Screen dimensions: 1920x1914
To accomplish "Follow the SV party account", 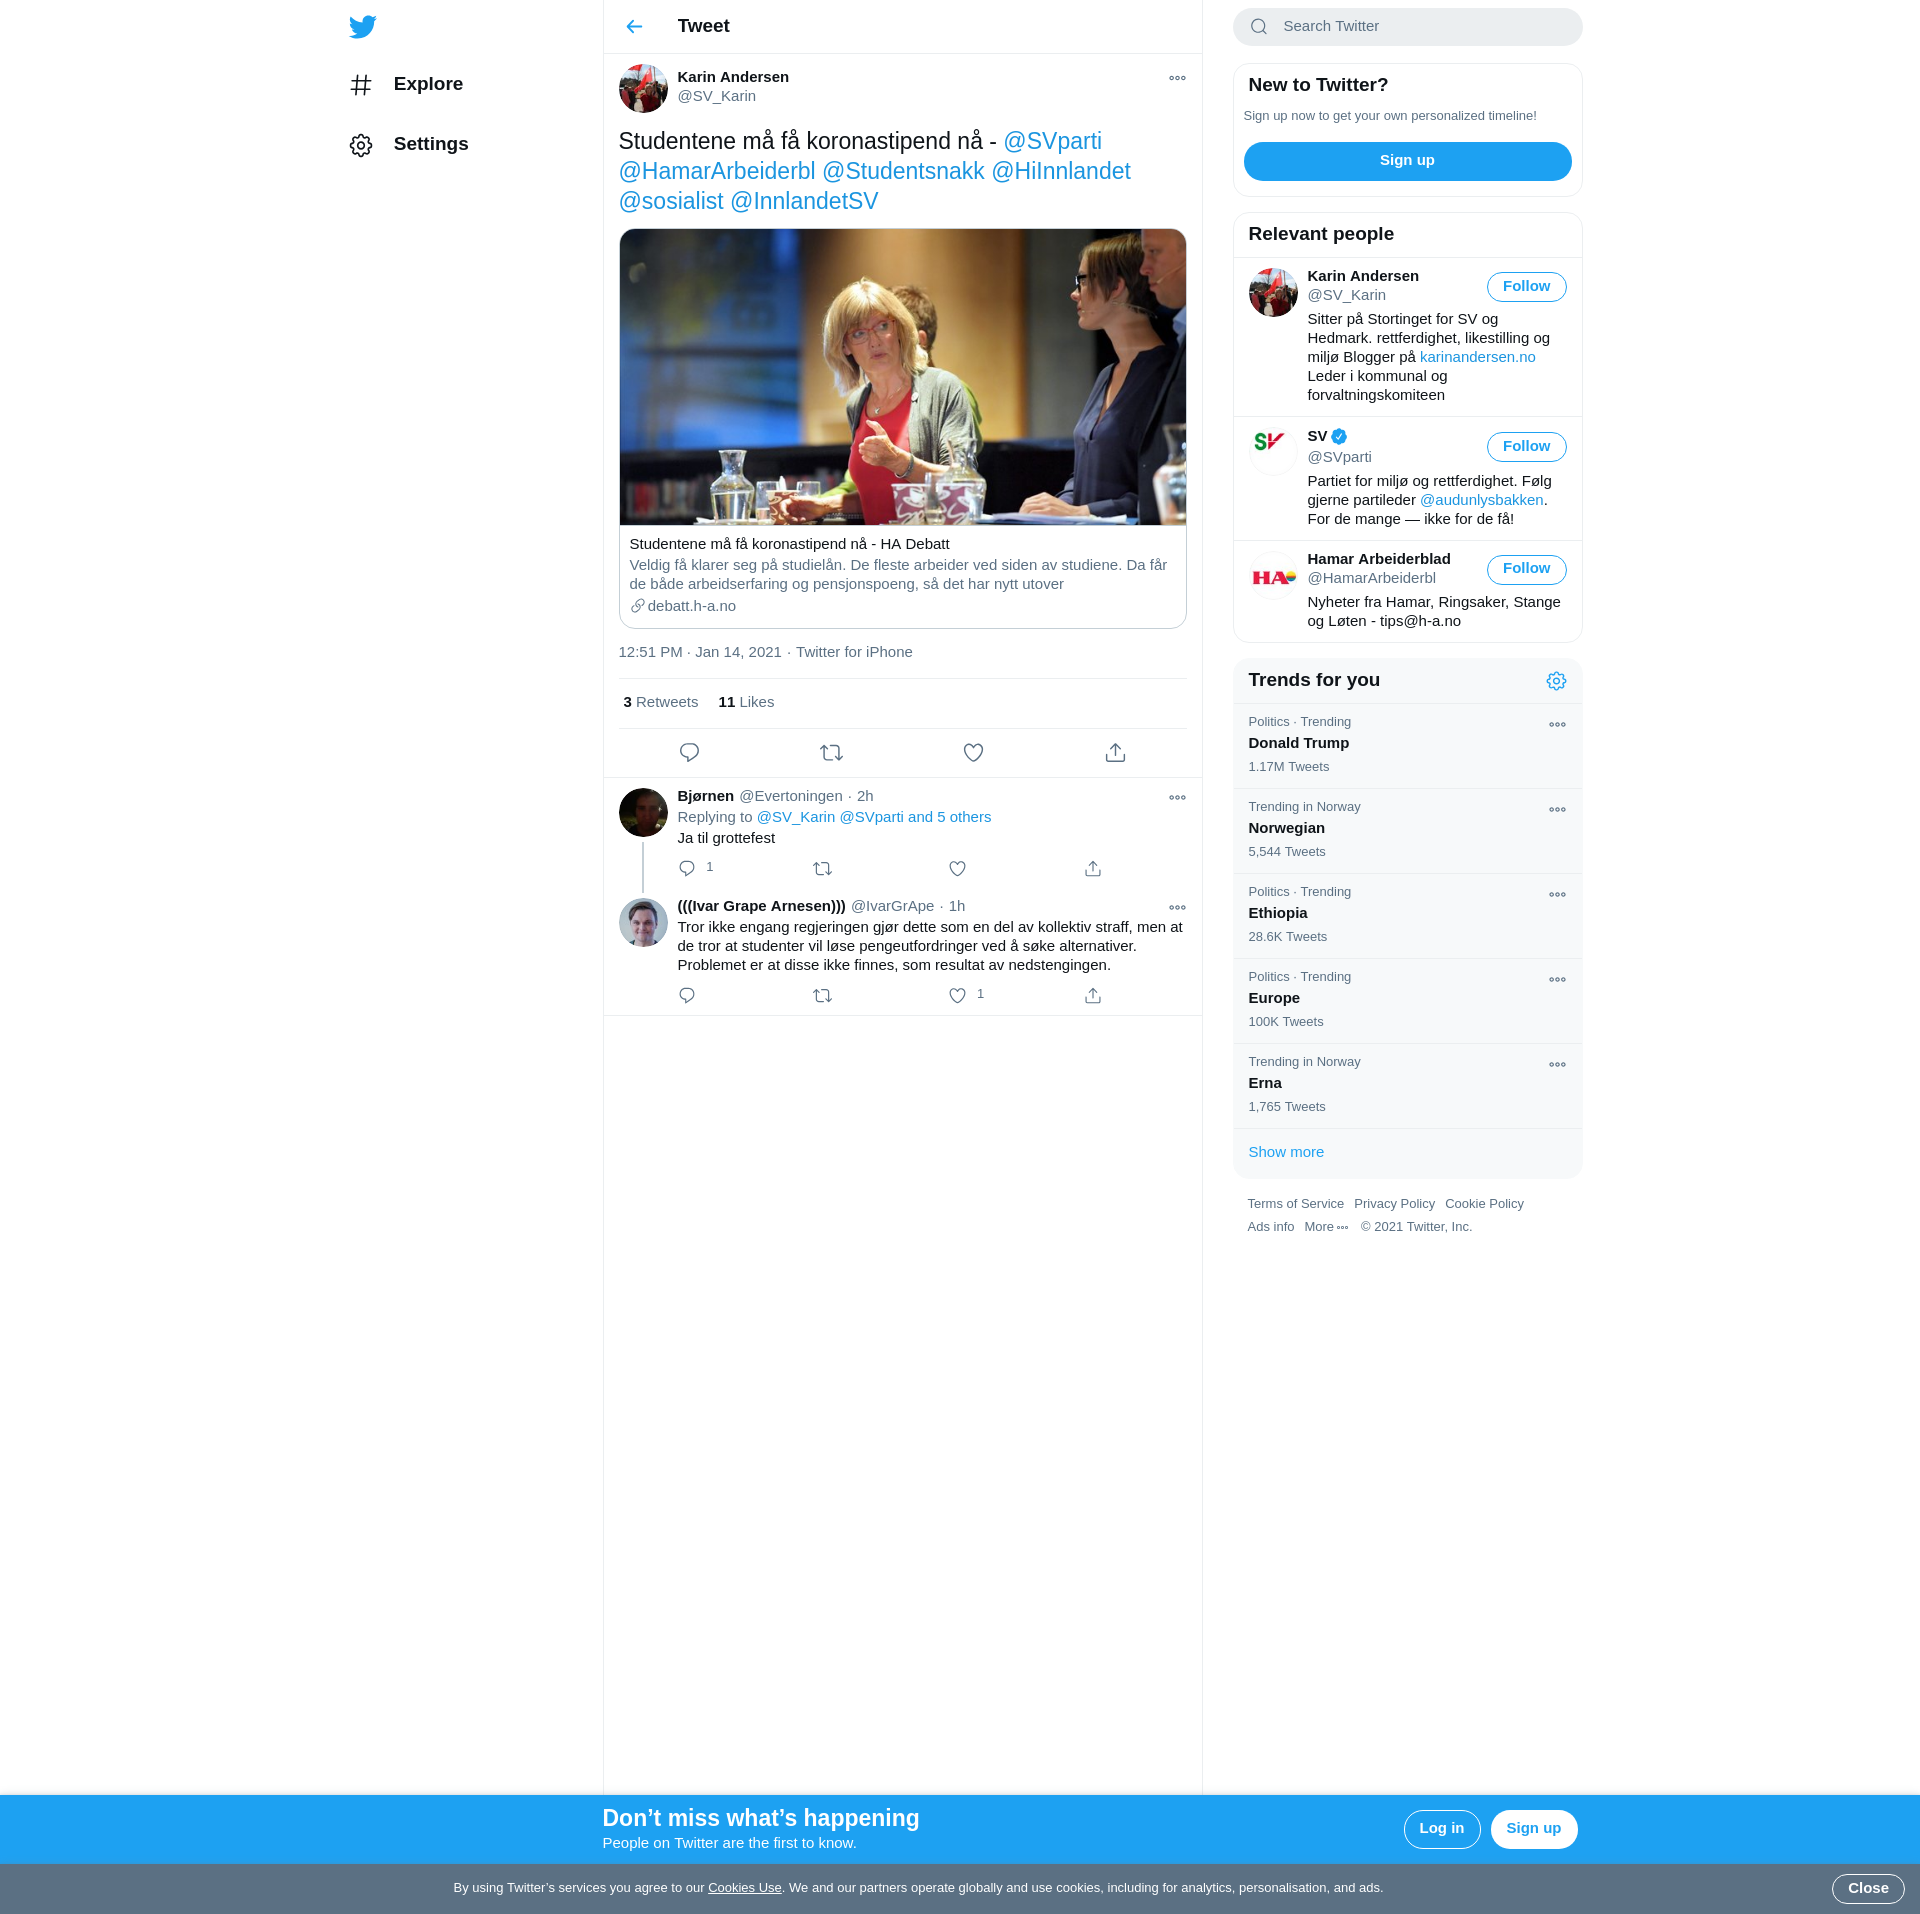I will (x=1526, y=447).
